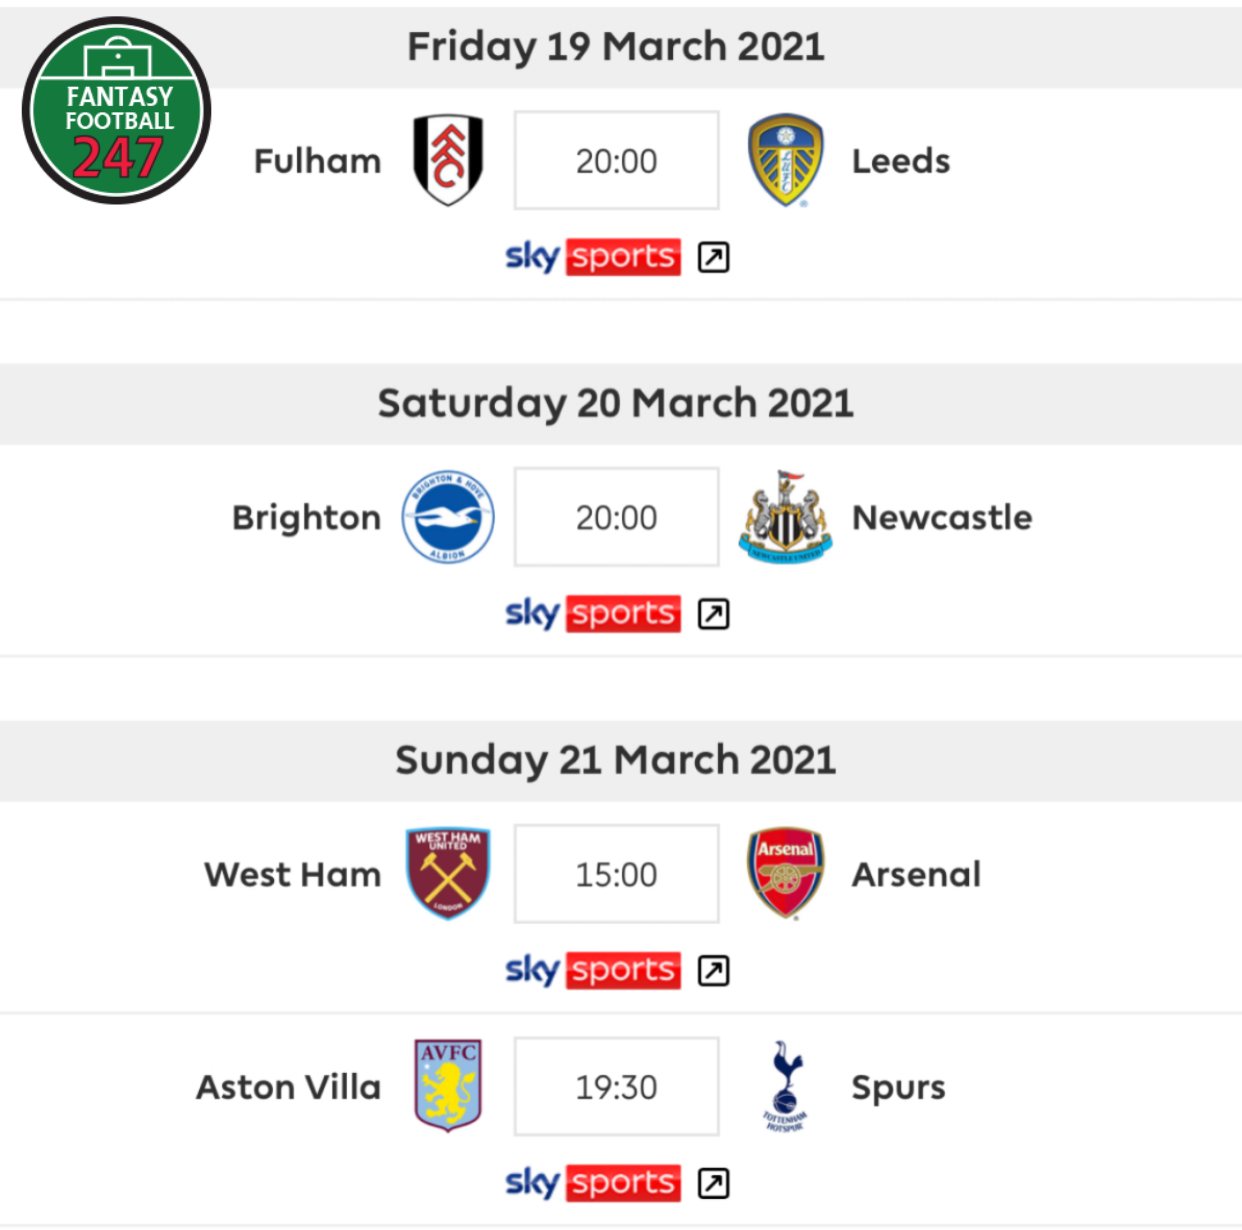Click the Sky Sports logo under Brighton match

(591, 613)
